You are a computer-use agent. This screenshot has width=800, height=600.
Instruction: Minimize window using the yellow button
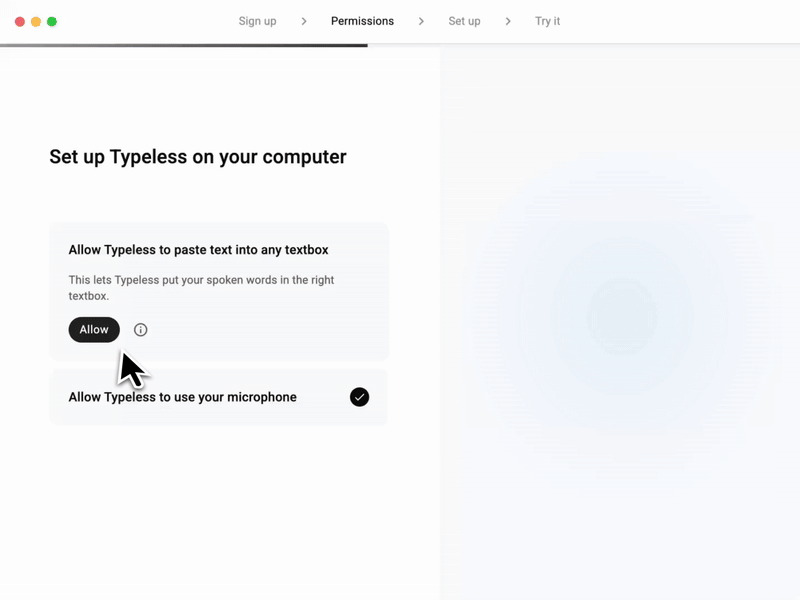(x=36, y=21)
